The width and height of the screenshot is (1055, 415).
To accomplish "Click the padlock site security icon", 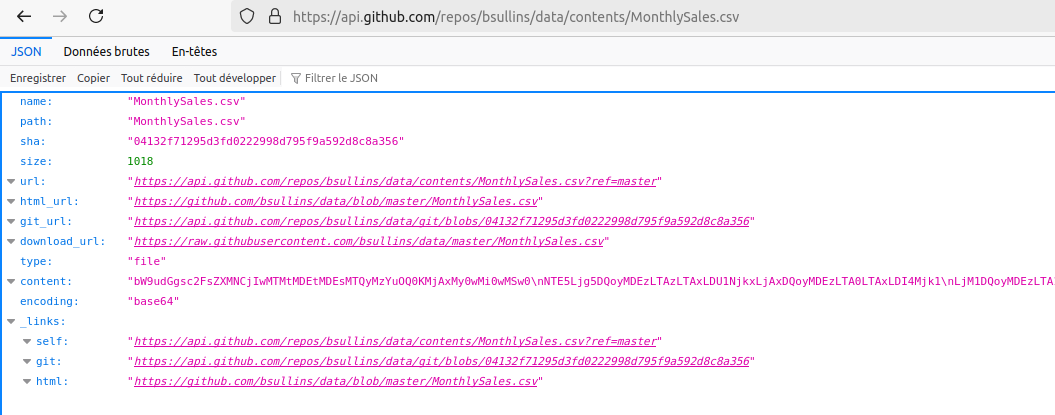I will [273, 17].
